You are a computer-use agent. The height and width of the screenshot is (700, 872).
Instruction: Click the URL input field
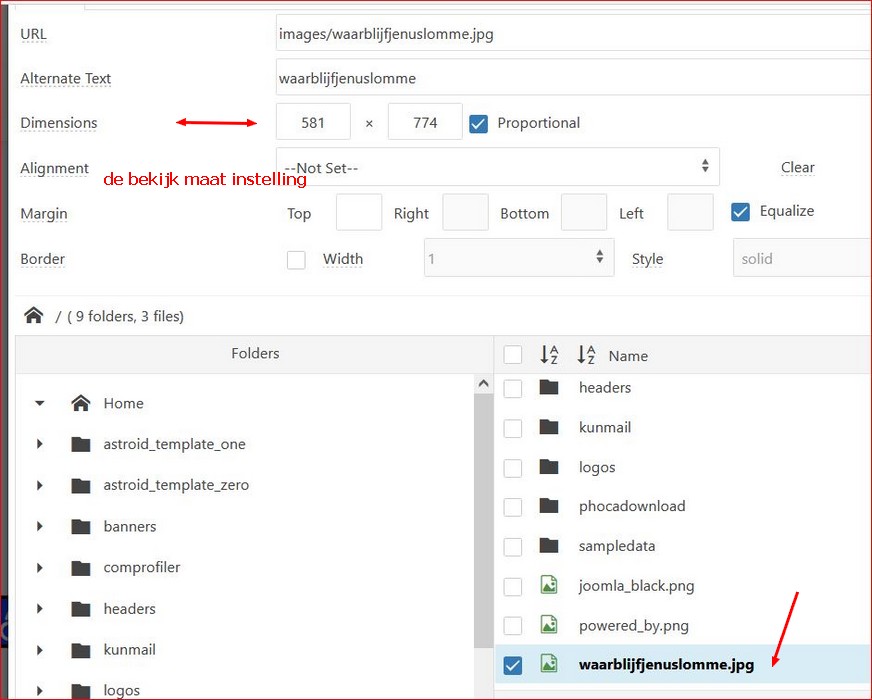pos(572,34)
